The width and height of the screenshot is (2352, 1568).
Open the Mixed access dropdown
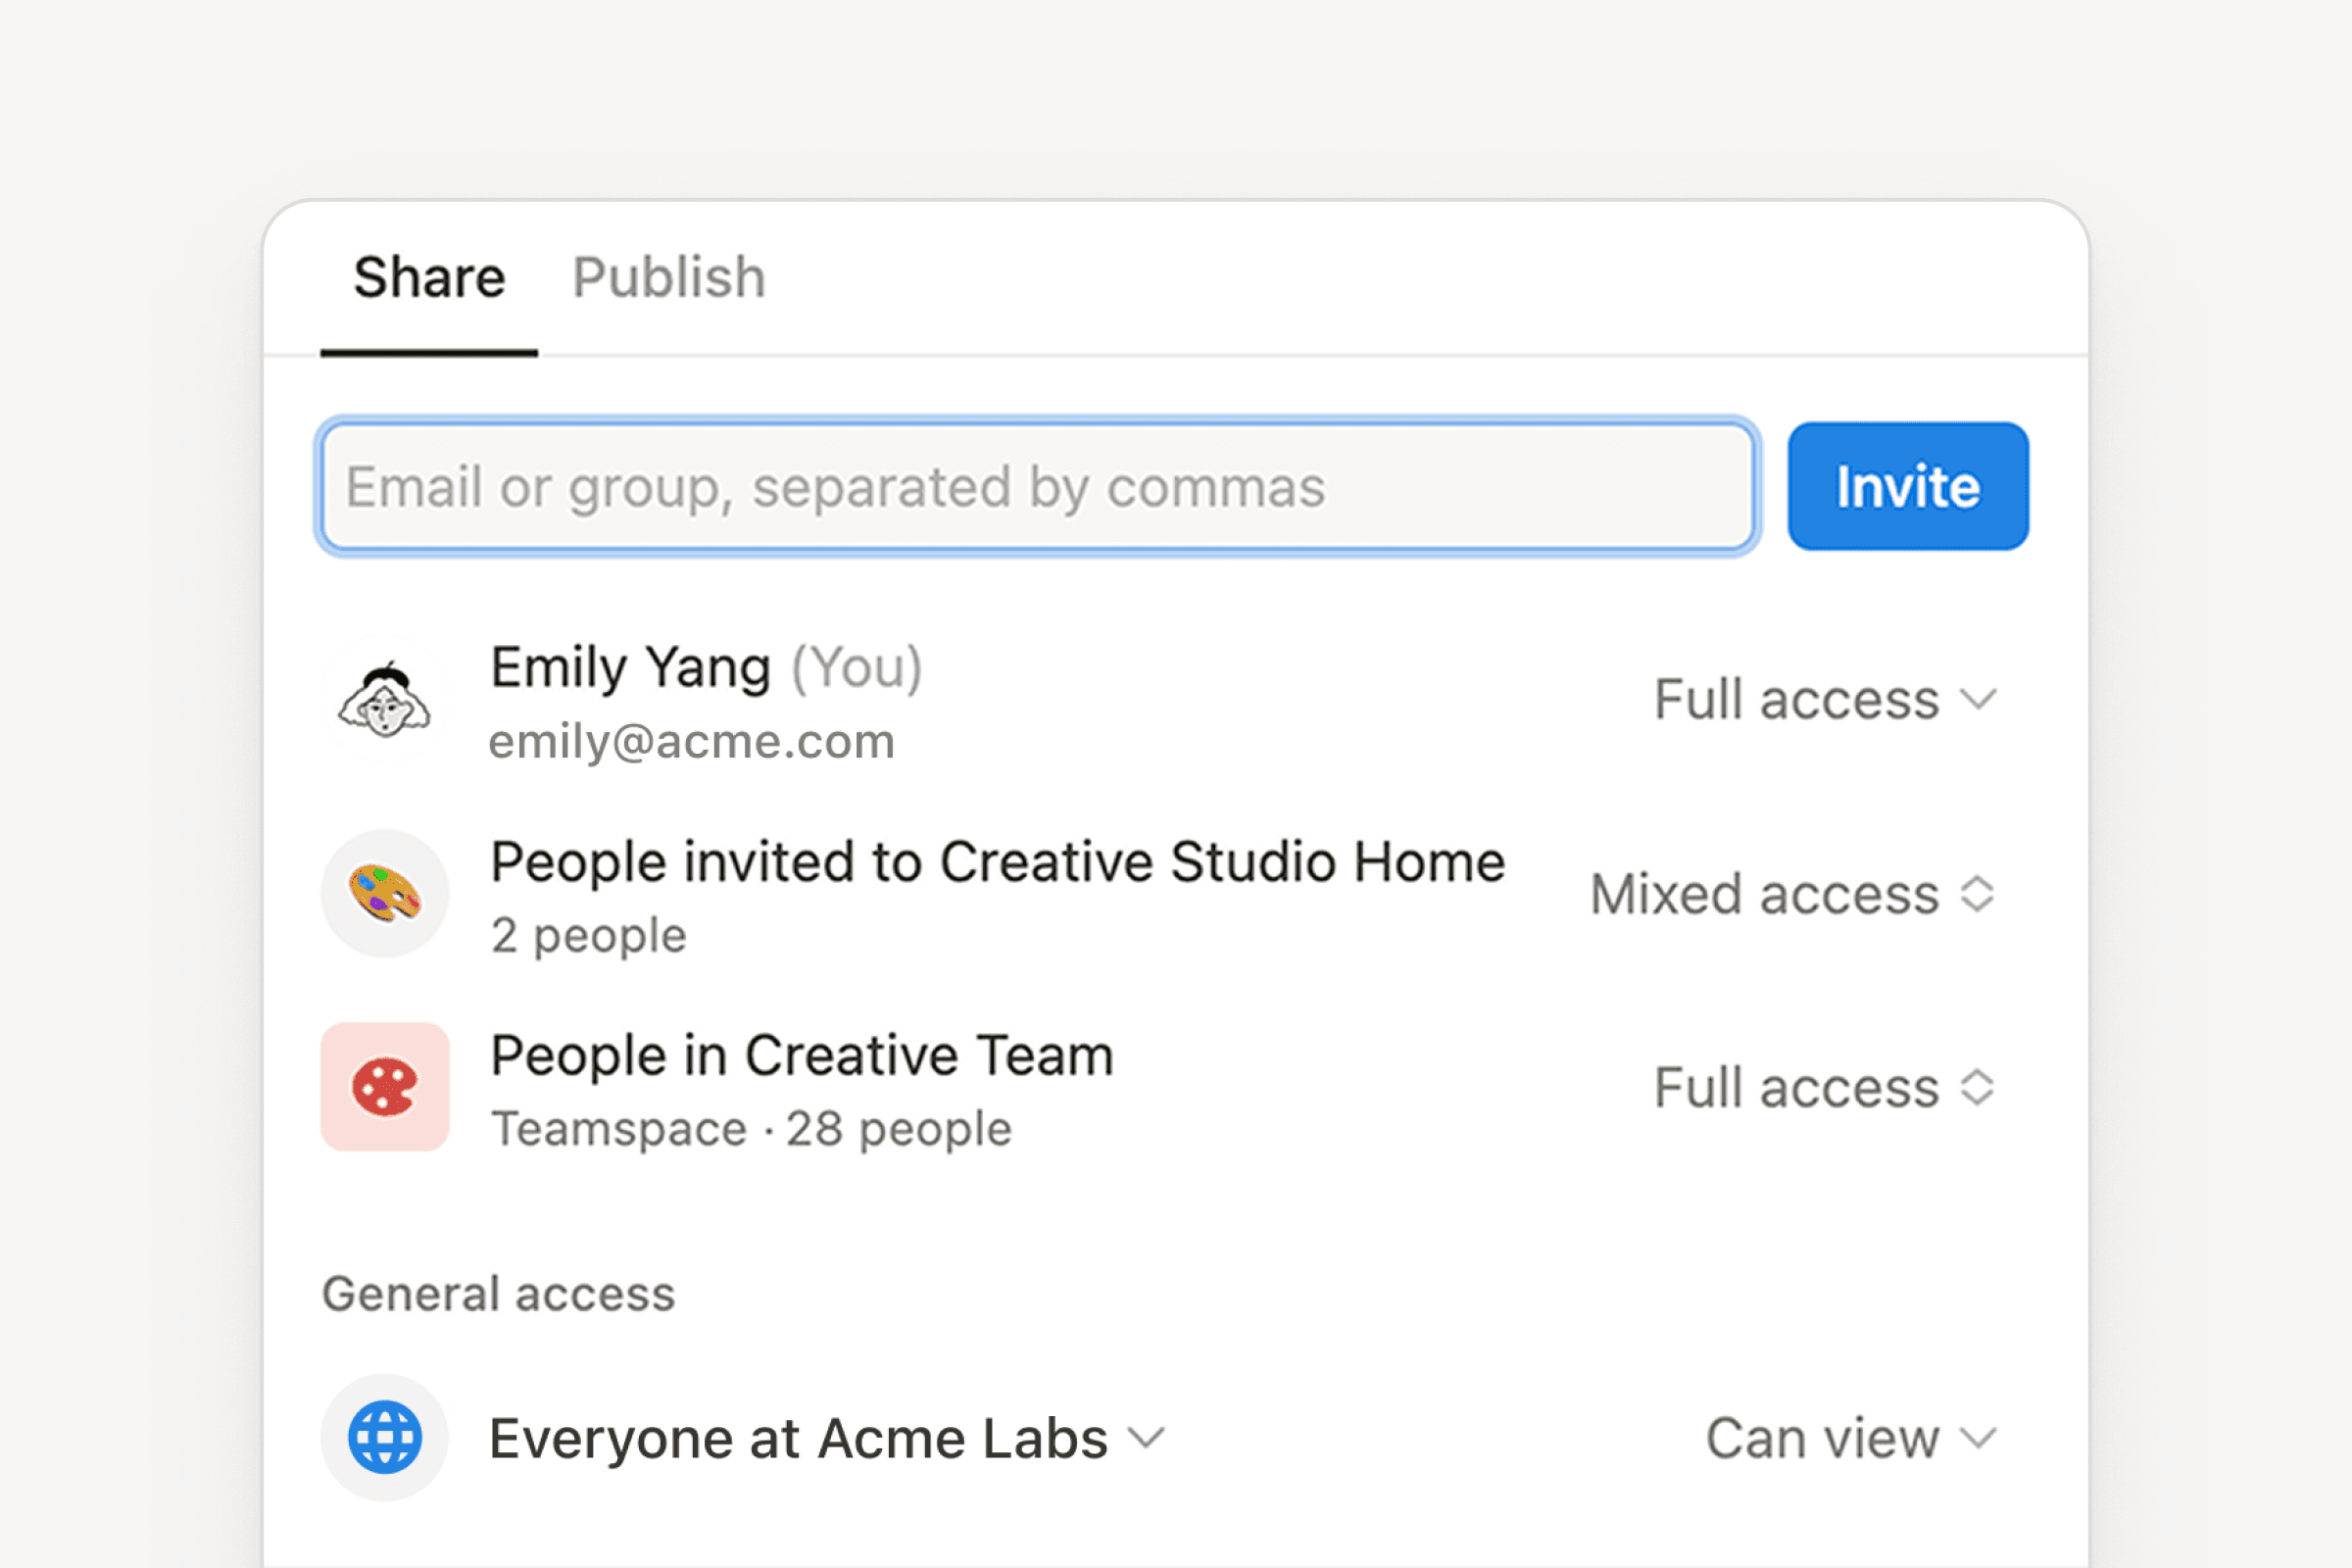tap(1795, 893)
